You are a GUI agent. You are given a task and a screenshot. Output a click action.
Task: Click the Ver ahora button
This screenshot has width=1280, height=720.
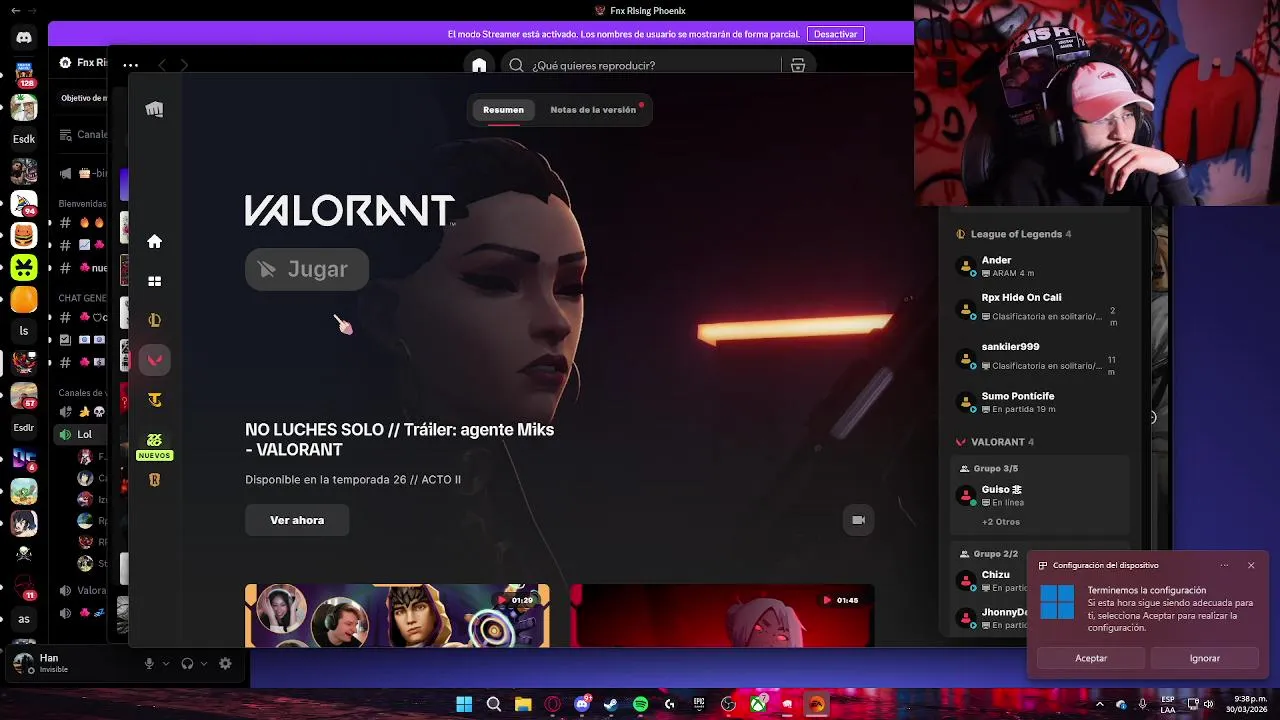click(x=297, y=520)
